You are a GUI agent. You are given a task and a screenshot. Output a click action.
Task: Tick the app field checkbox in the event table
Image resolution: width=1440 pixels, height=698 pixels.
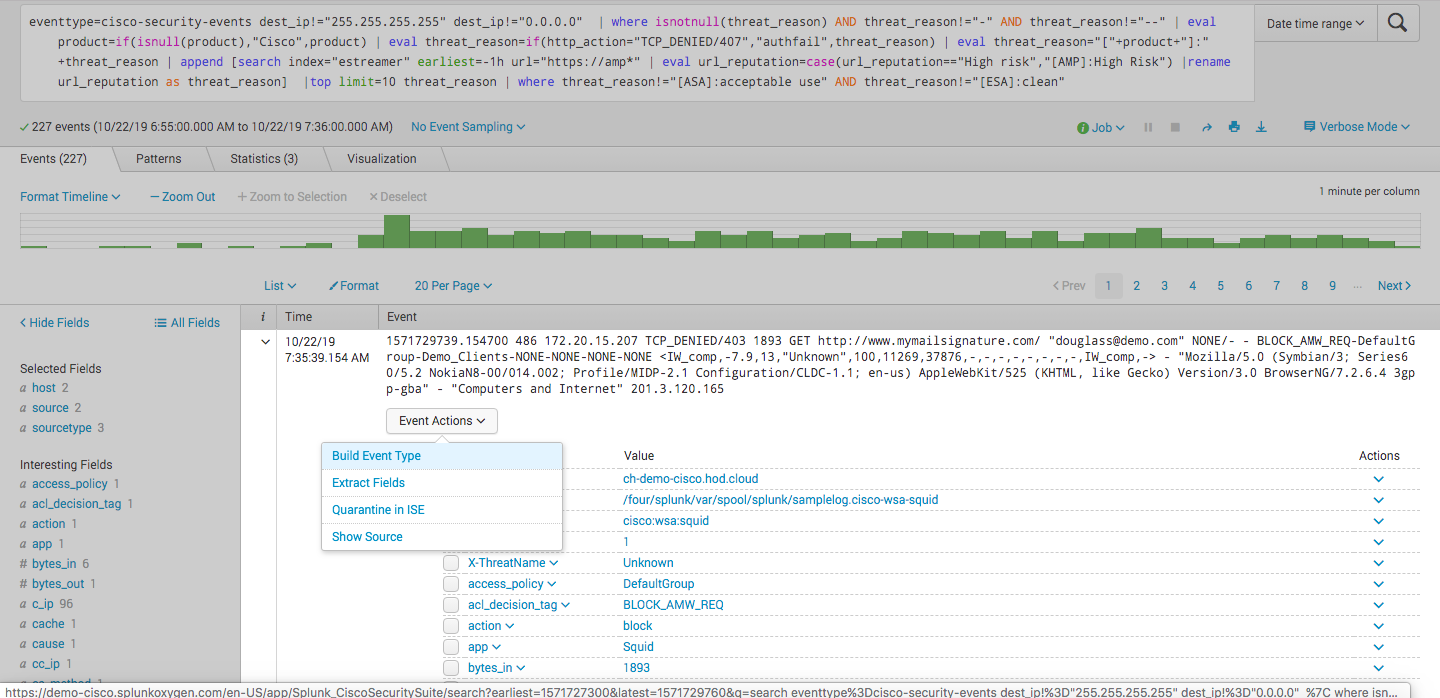tap(451, 647)
